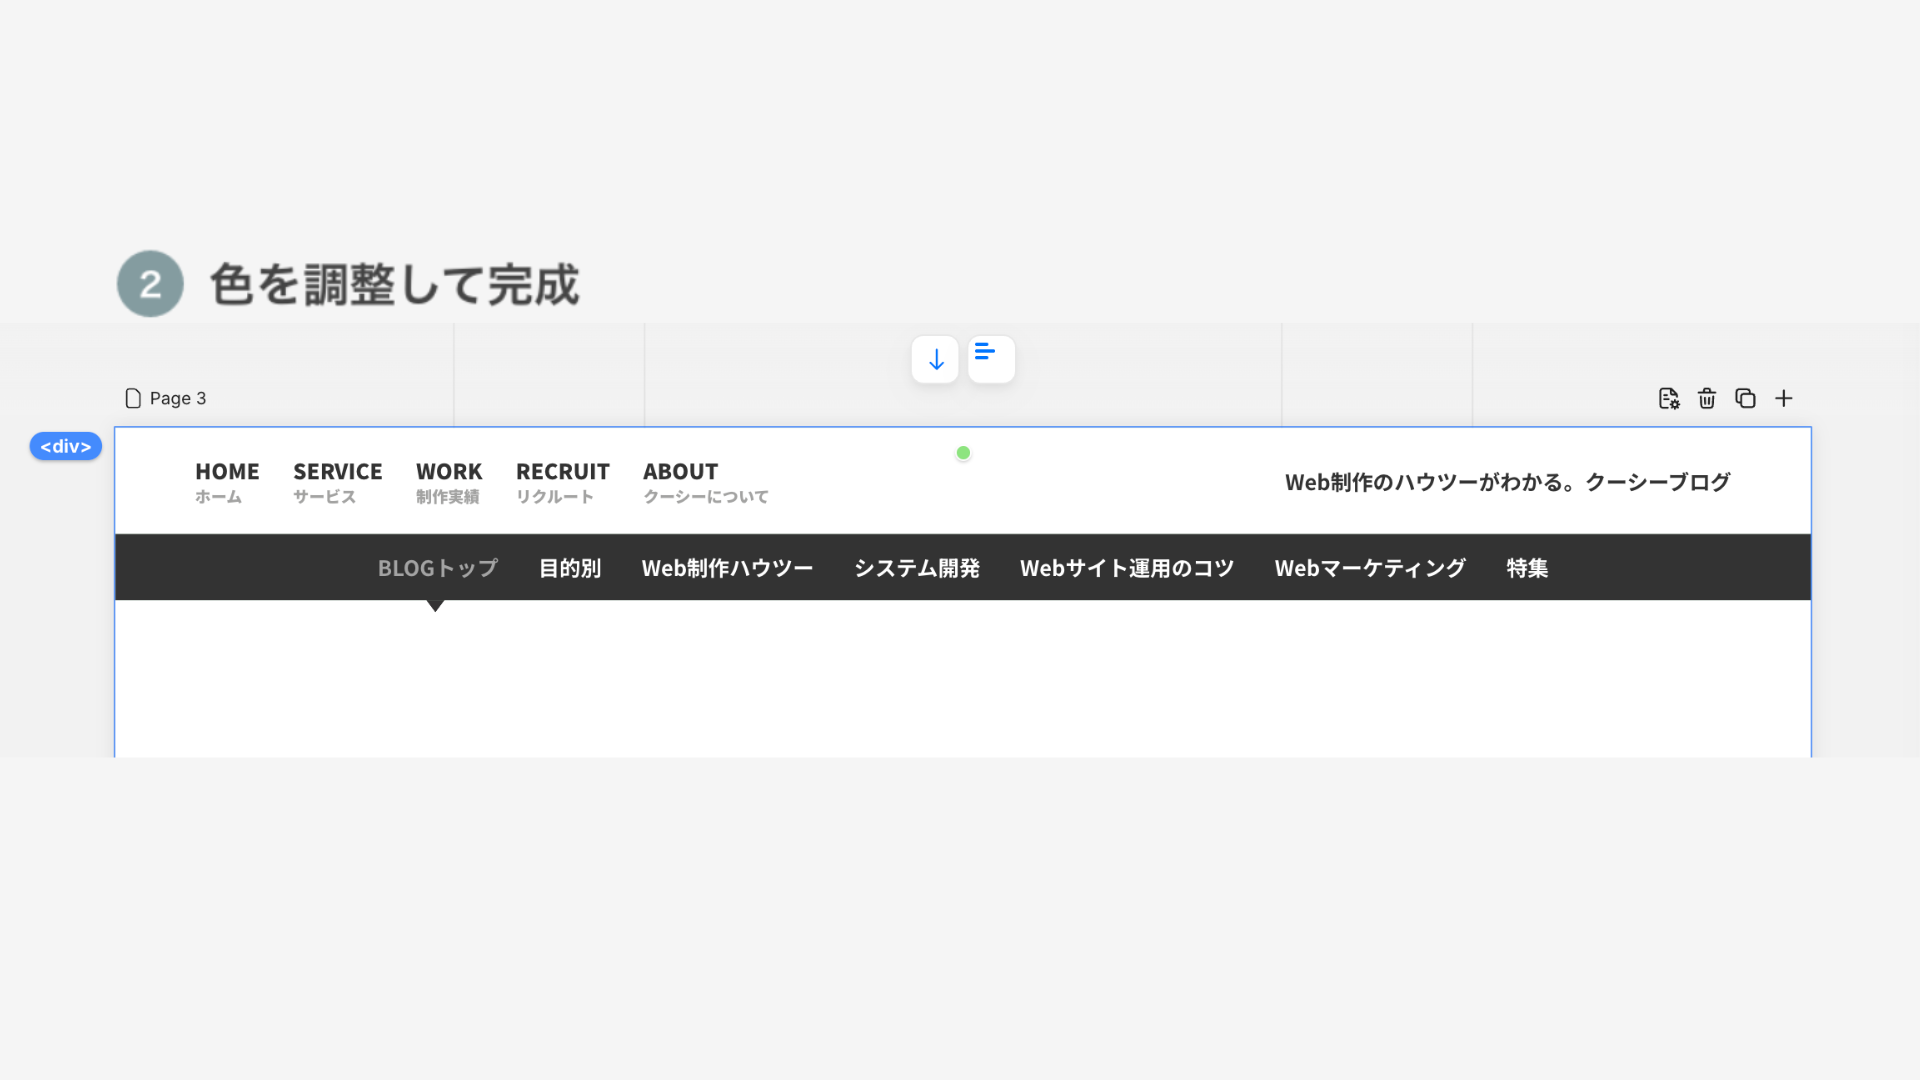Click the blue downward arrow button
This screenshot has width=1920, height=1080.
935,358
